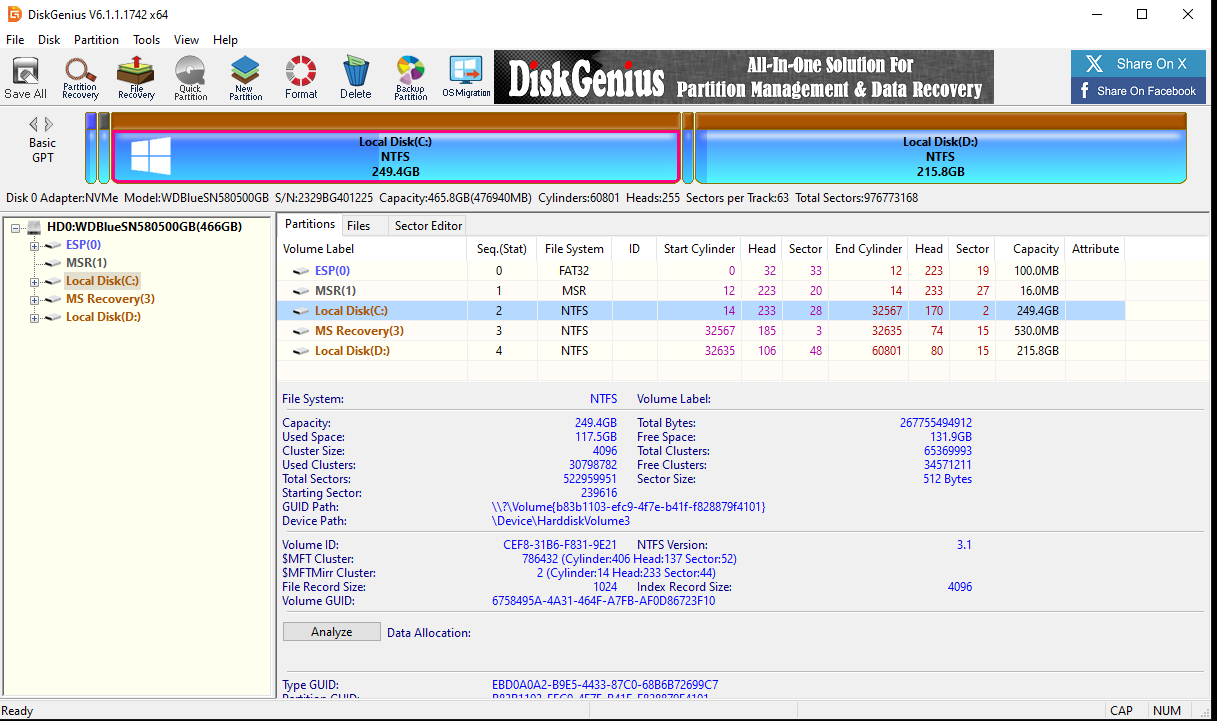
Task: Click the Save All icon
Action: click(25, 77)
